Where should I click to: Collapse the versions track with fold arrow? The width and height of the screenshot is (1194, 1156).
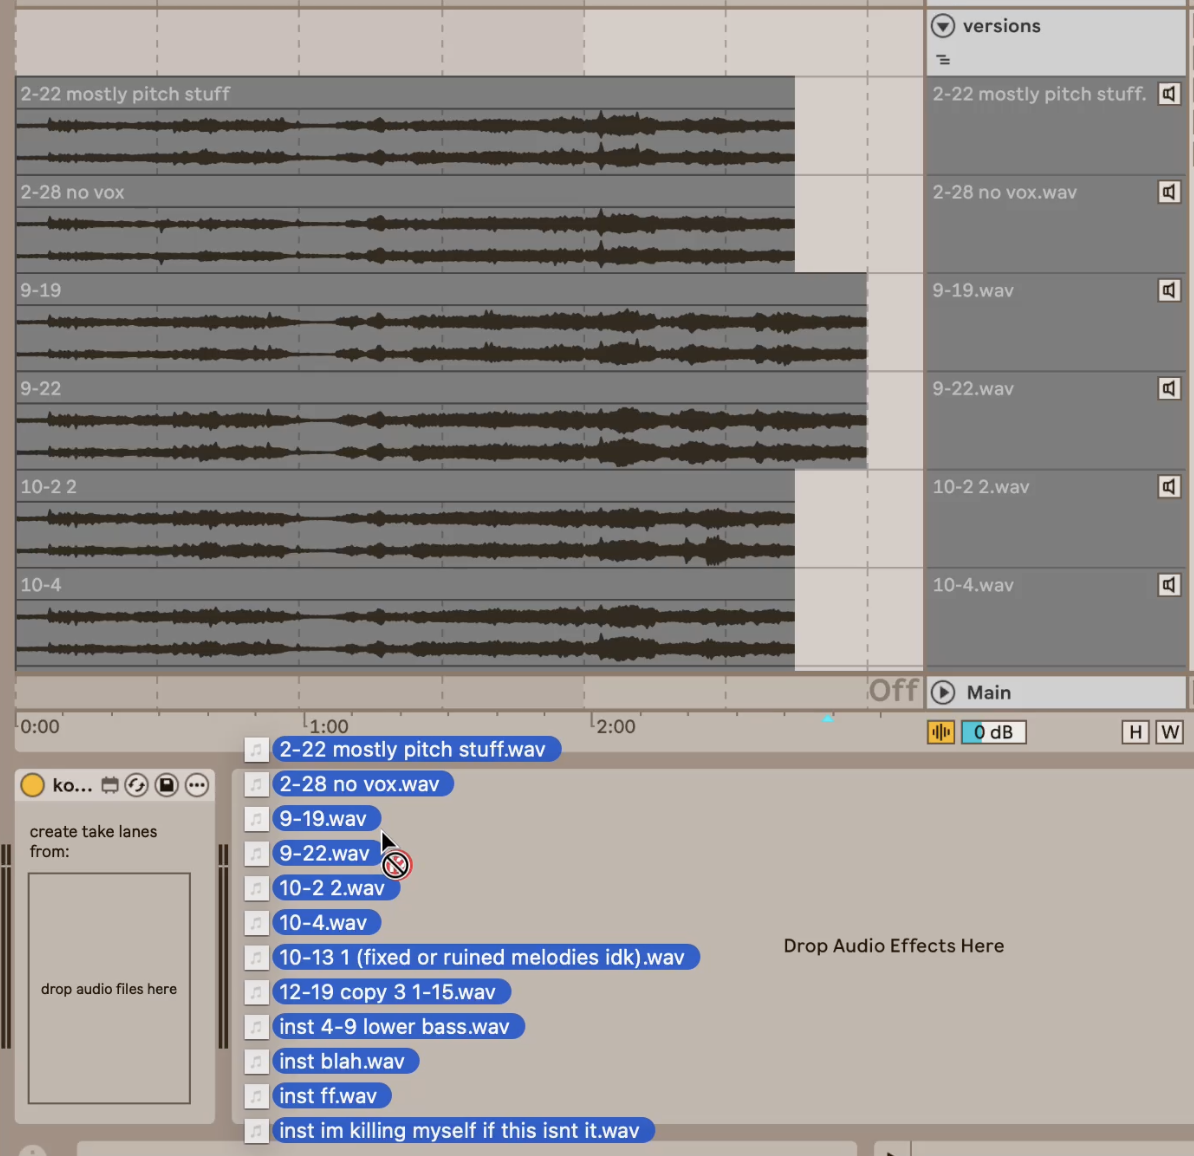[x=942, y=26]
